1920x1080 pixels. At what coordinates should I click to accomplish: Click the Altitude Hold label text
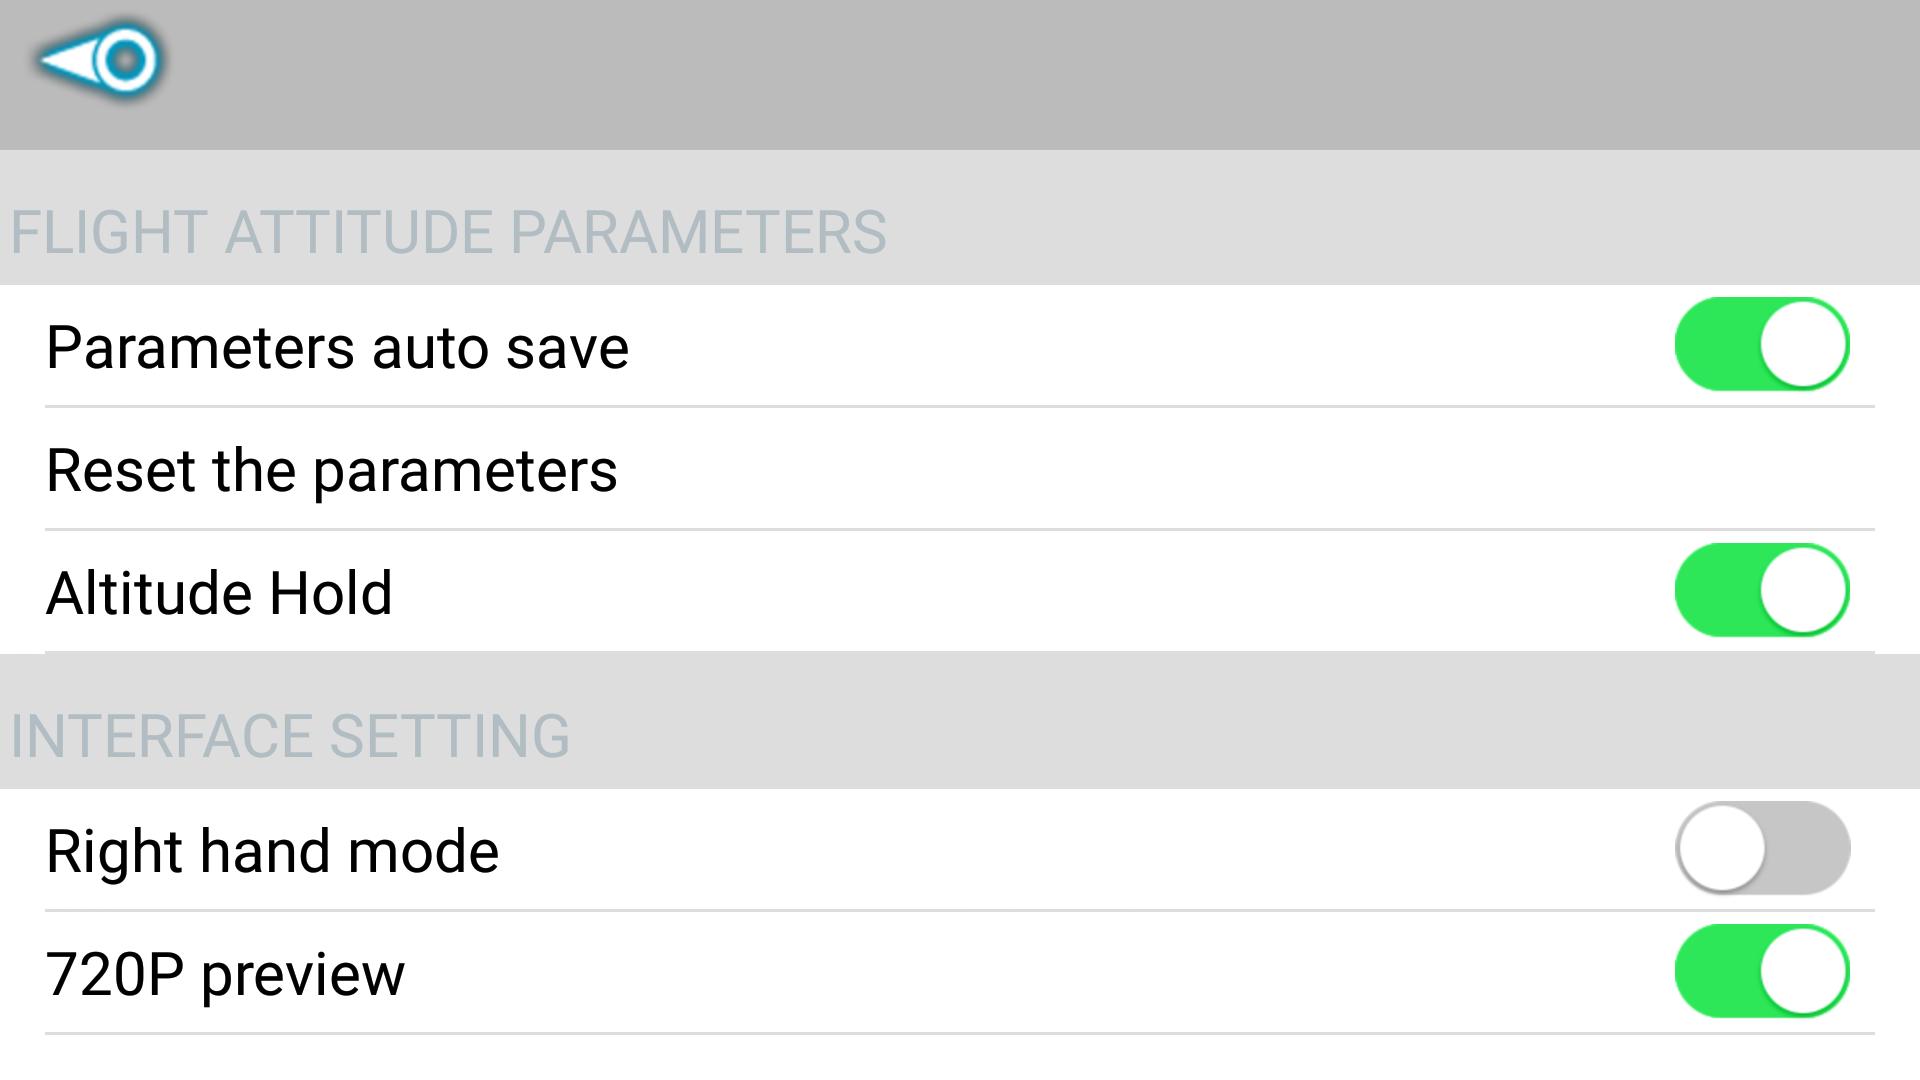click(x=219, y=593)
